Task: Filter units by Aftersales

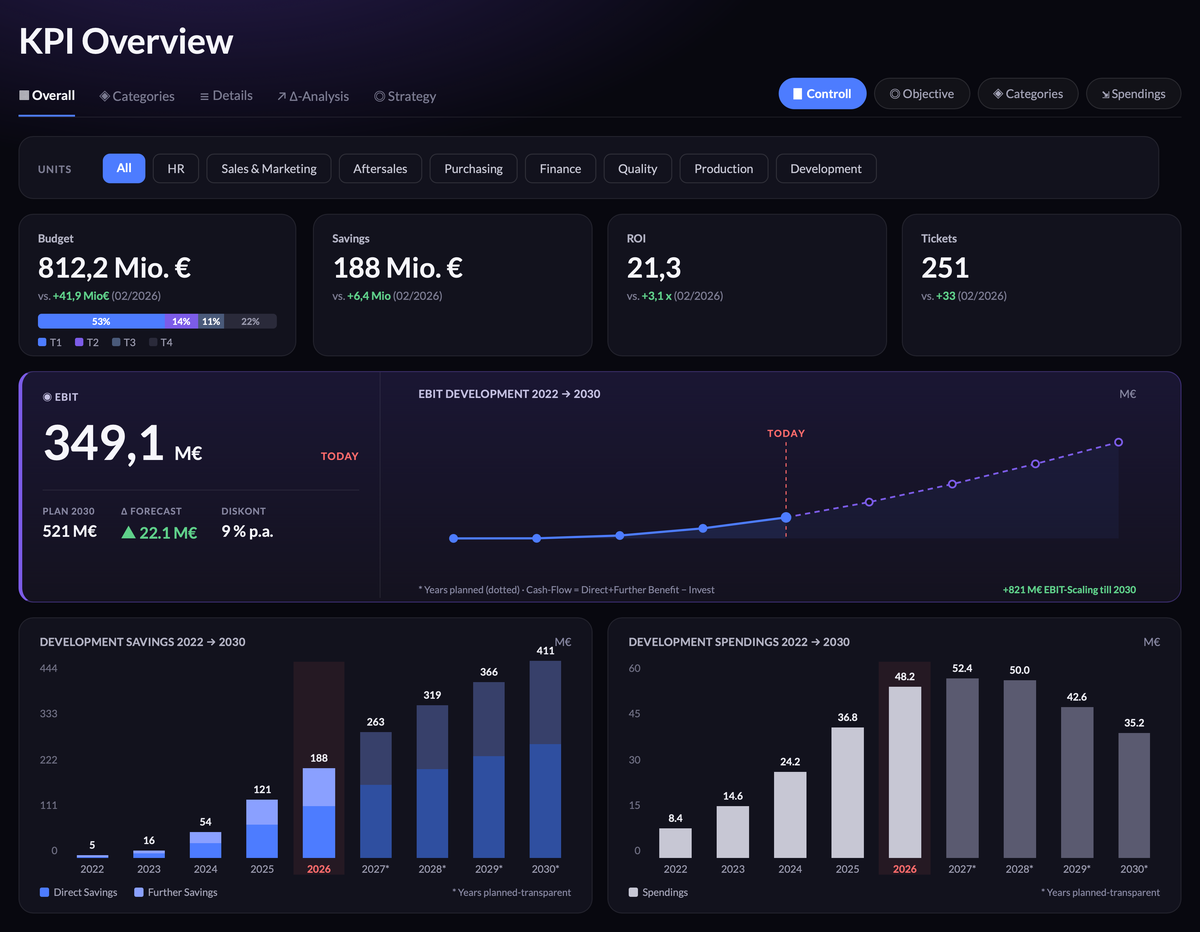Action: [x=380, y=168]
